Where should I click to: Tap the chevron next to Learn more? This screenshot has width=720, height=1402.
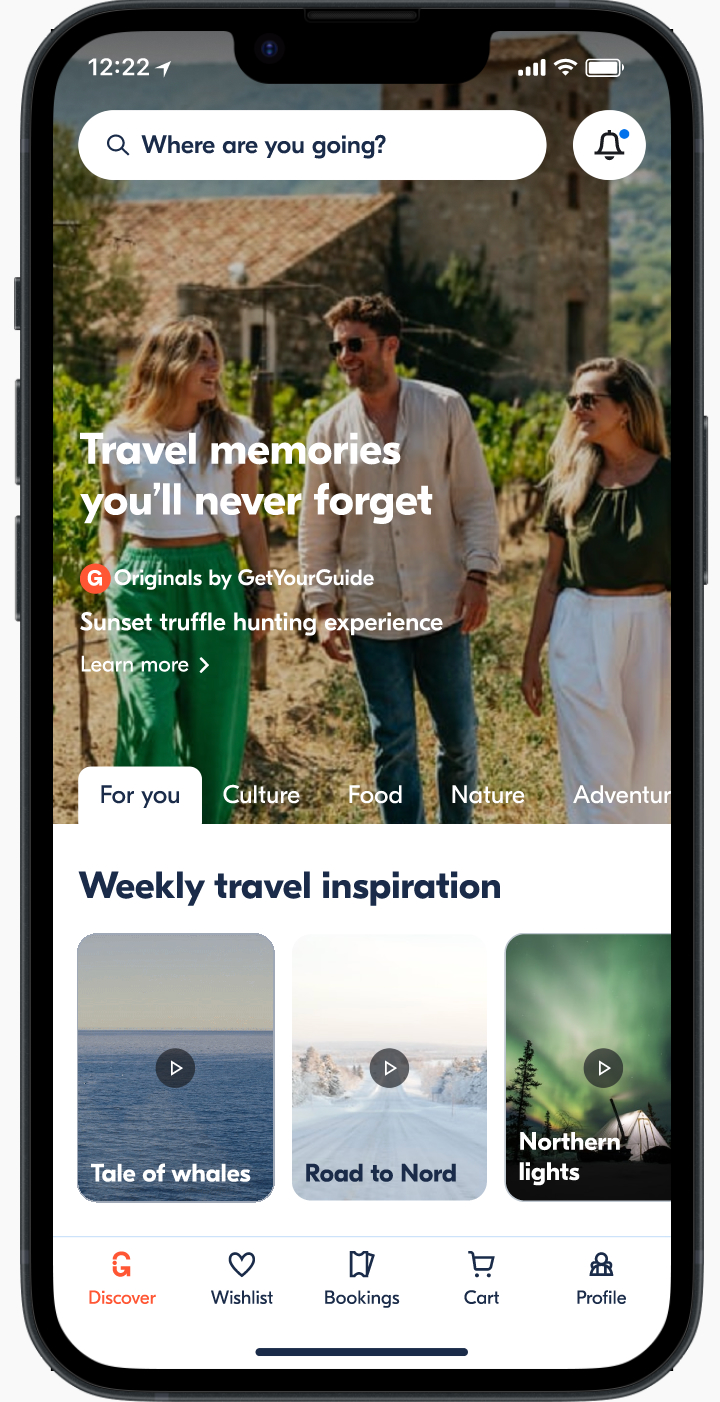pos(204,665)
